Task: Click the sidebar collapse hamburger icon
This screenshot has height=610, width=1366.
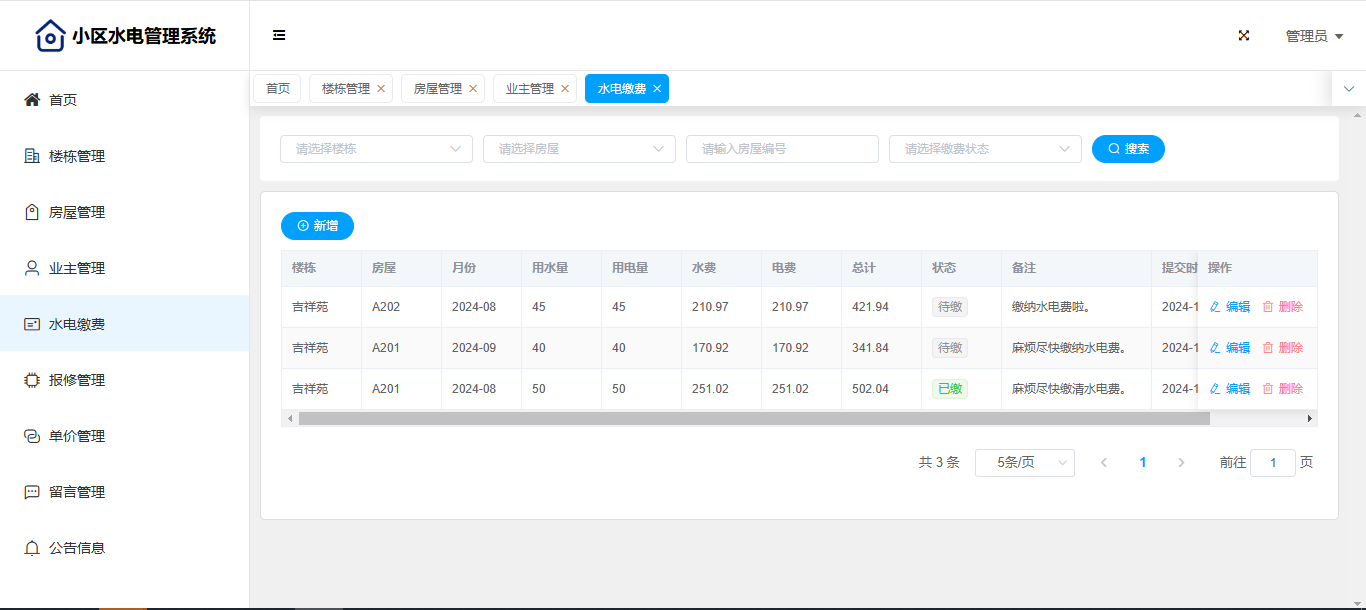Action: pyautogui.click(x=279, y=35)
